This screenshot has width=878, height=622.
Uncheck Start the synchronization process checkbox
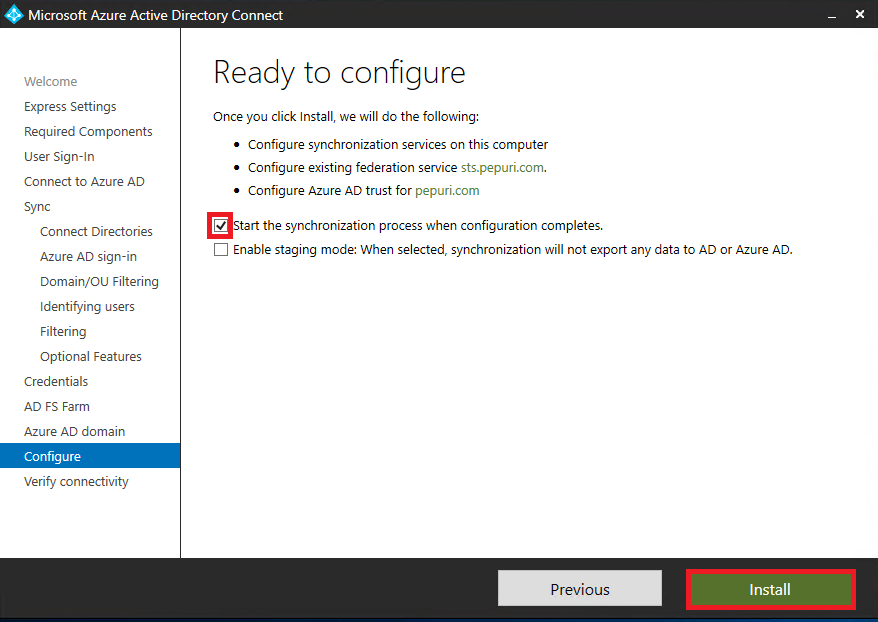point(221,226)
